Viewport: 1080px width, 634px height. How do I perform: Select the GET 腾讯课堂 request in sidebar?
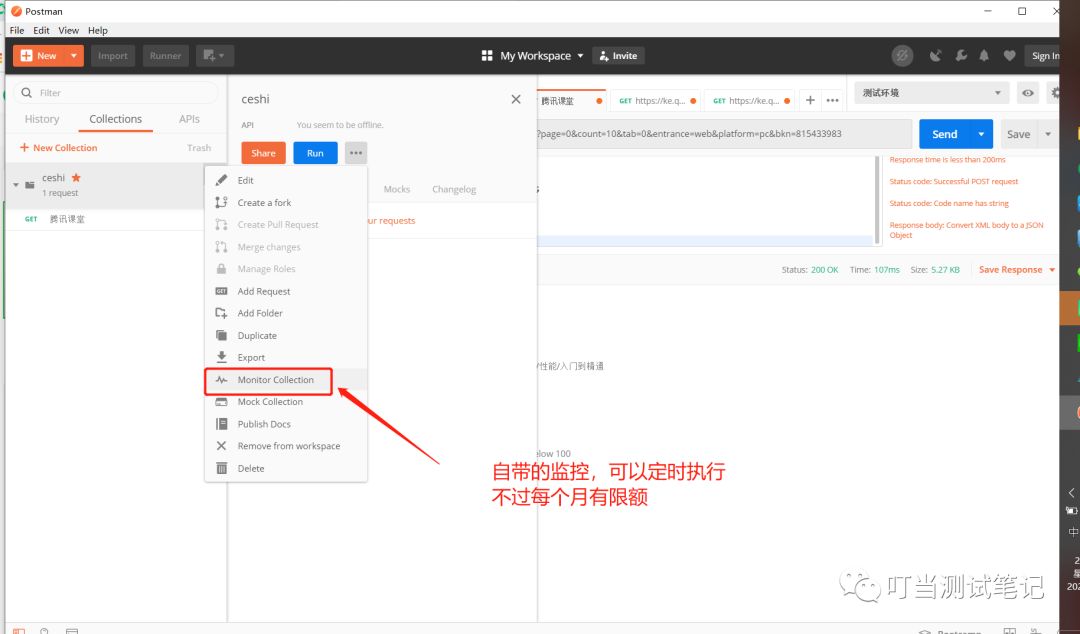coord(116,219)
